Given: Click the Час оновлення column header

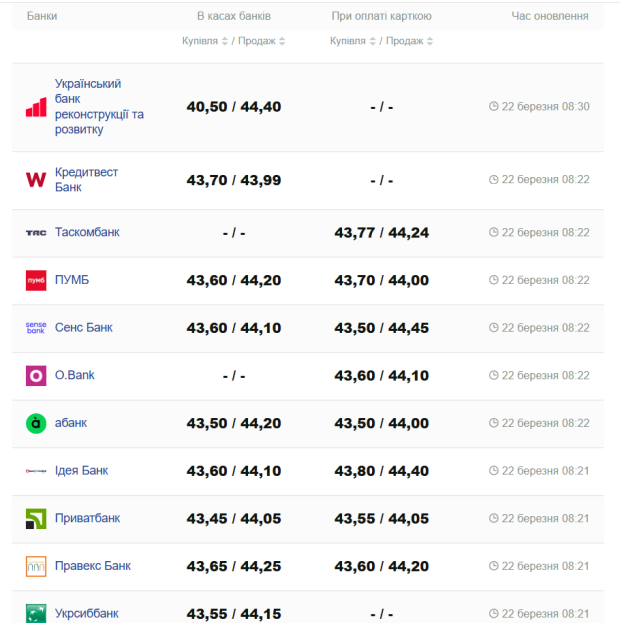Looking at the screenshot, I should coord(549,16).
